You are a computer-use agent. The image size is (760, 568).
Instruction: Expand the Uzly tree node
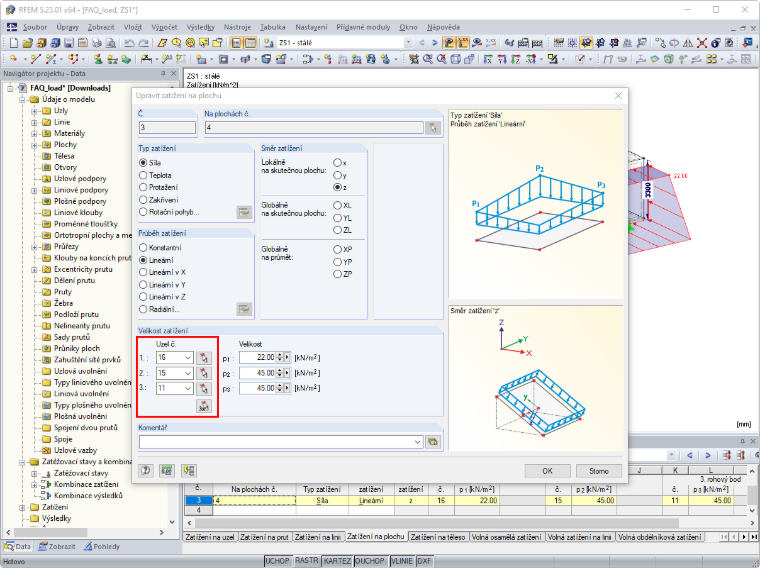pos(34,111)
